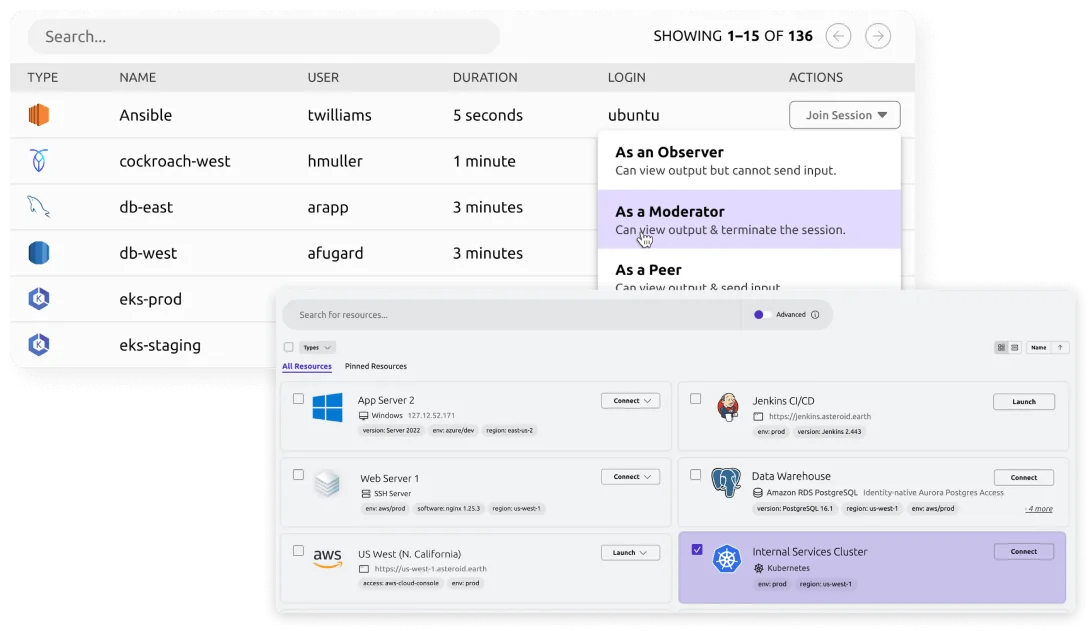Click the AWS logo for US West
Screen dimensions: 1090x631
pos(327,558)
